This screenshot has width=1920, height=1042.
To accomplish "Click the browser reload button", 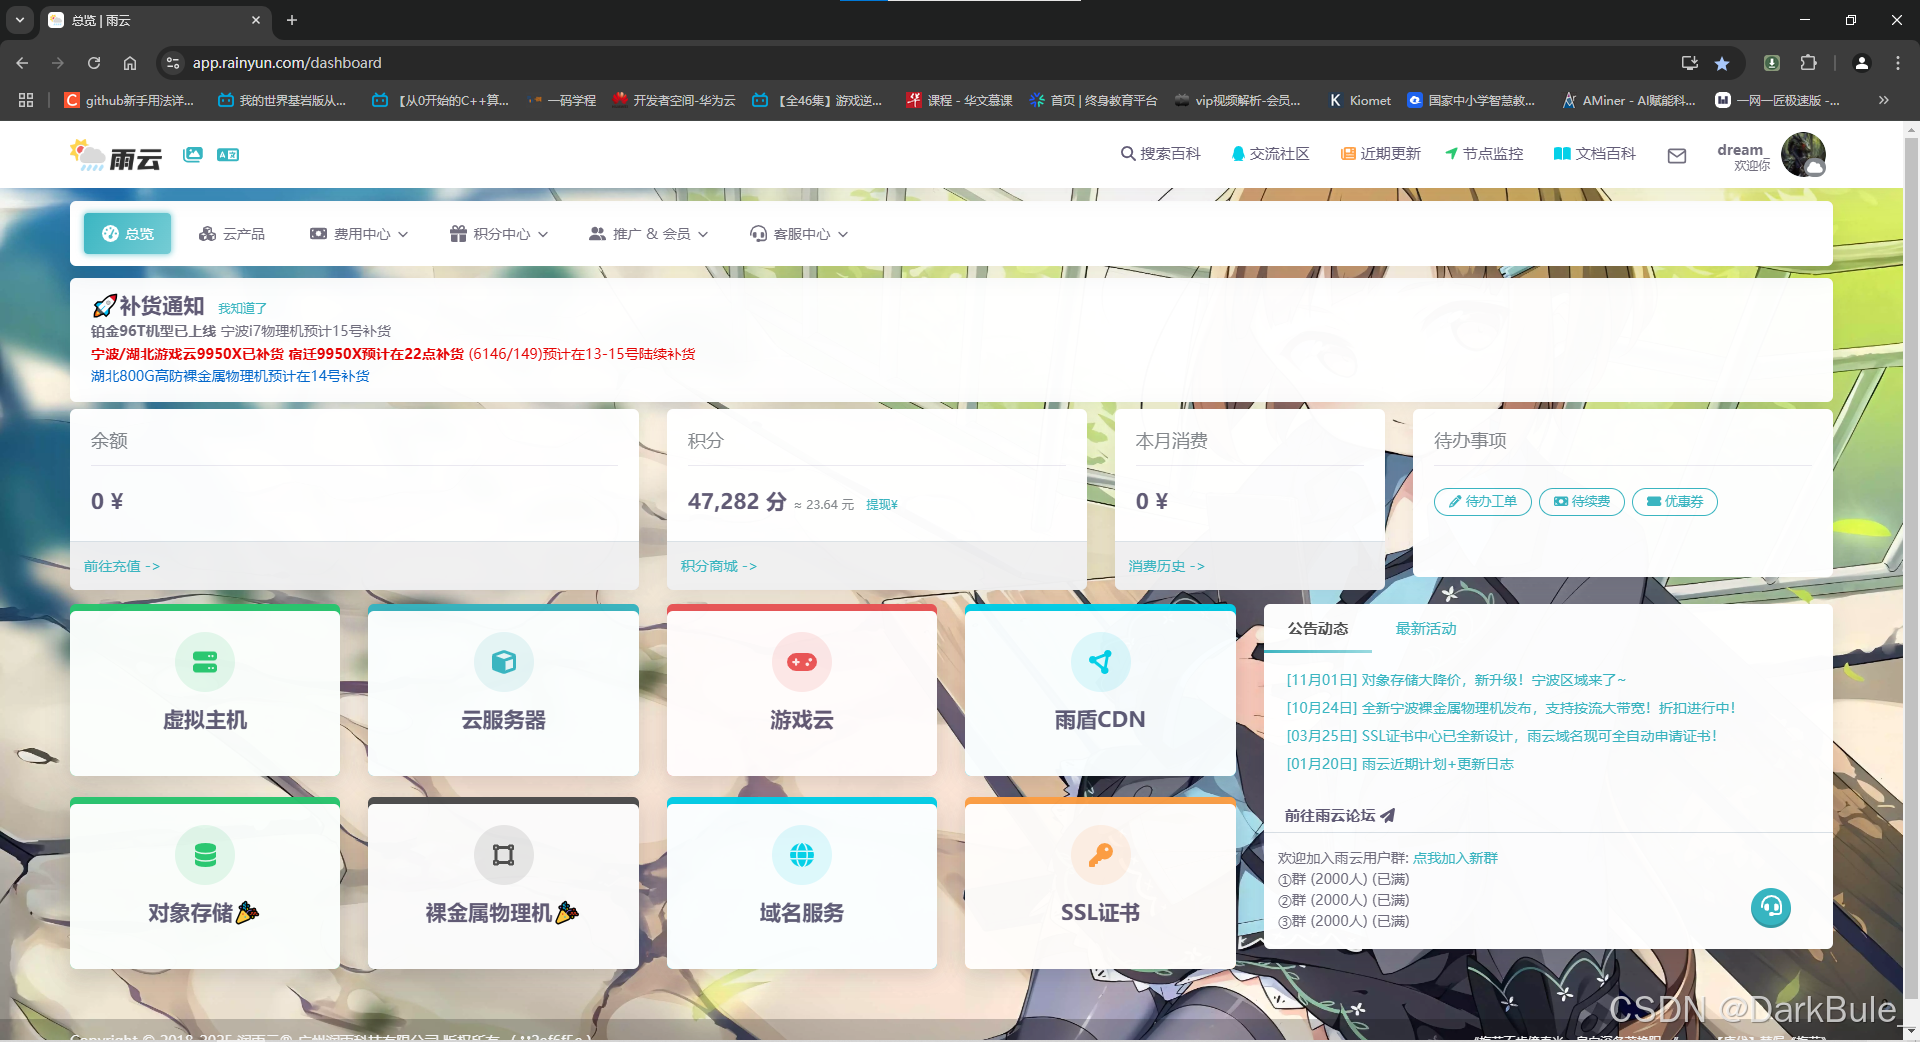I will click(94, 63).
